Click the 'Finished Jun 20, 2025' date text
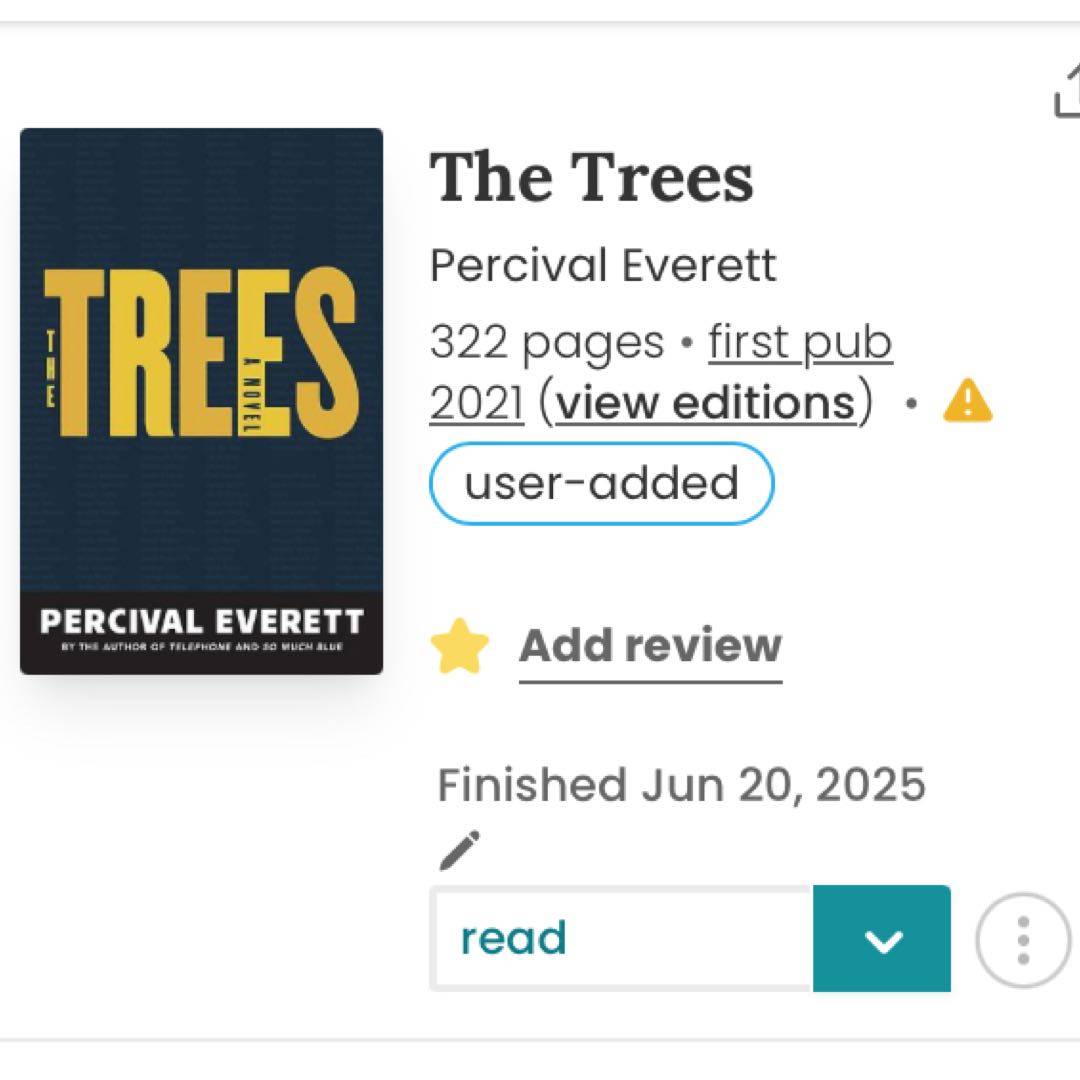This screenshot has width=1080, height=1080. tap(681, 785)
